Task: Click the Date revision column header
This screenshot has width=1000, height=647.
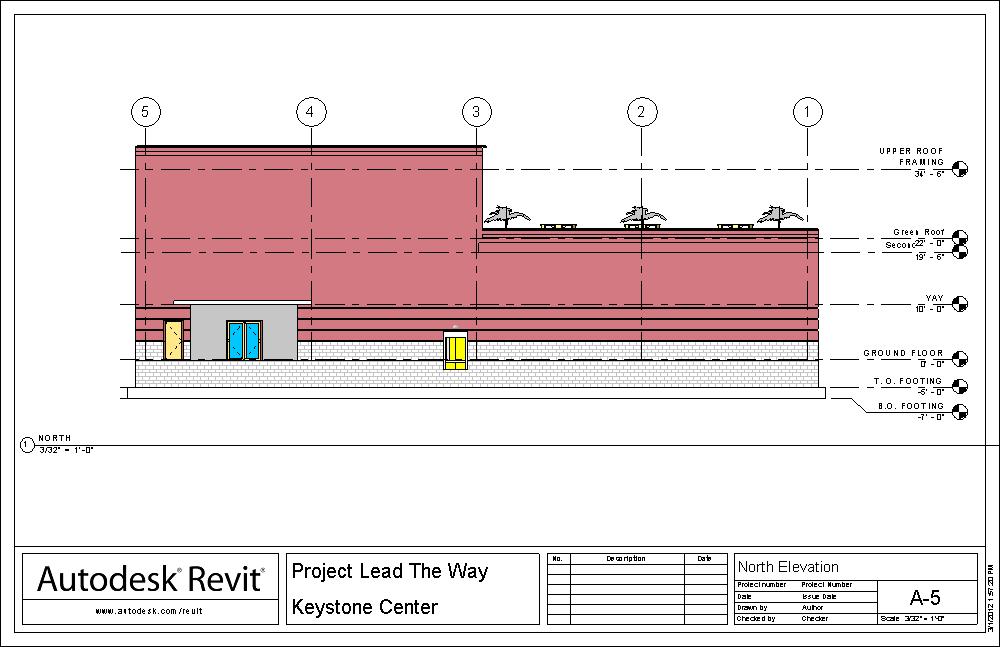Action: click(705, 559)
